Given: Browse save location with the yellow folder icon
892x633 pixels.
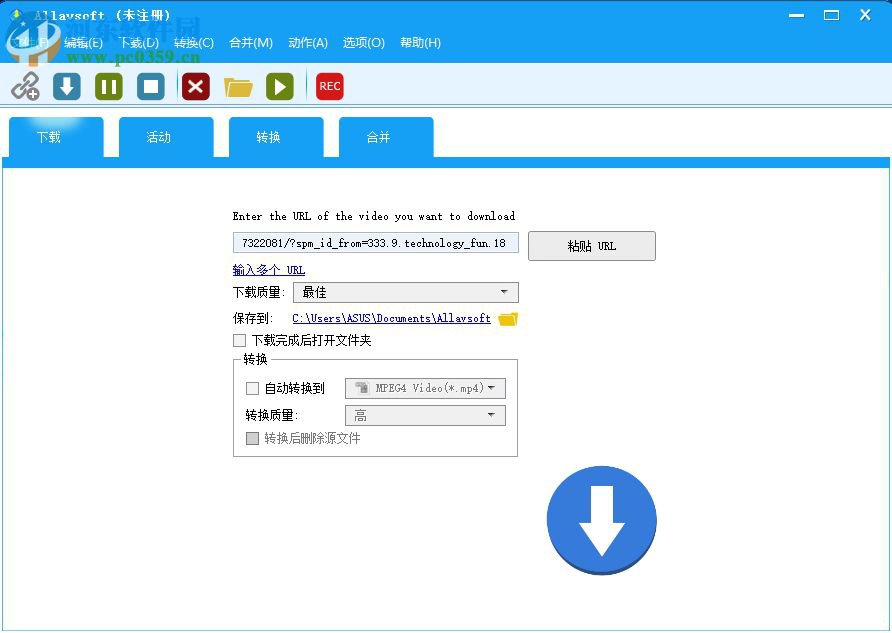Looking at the screenshot, I should click(x=507, y=317).
